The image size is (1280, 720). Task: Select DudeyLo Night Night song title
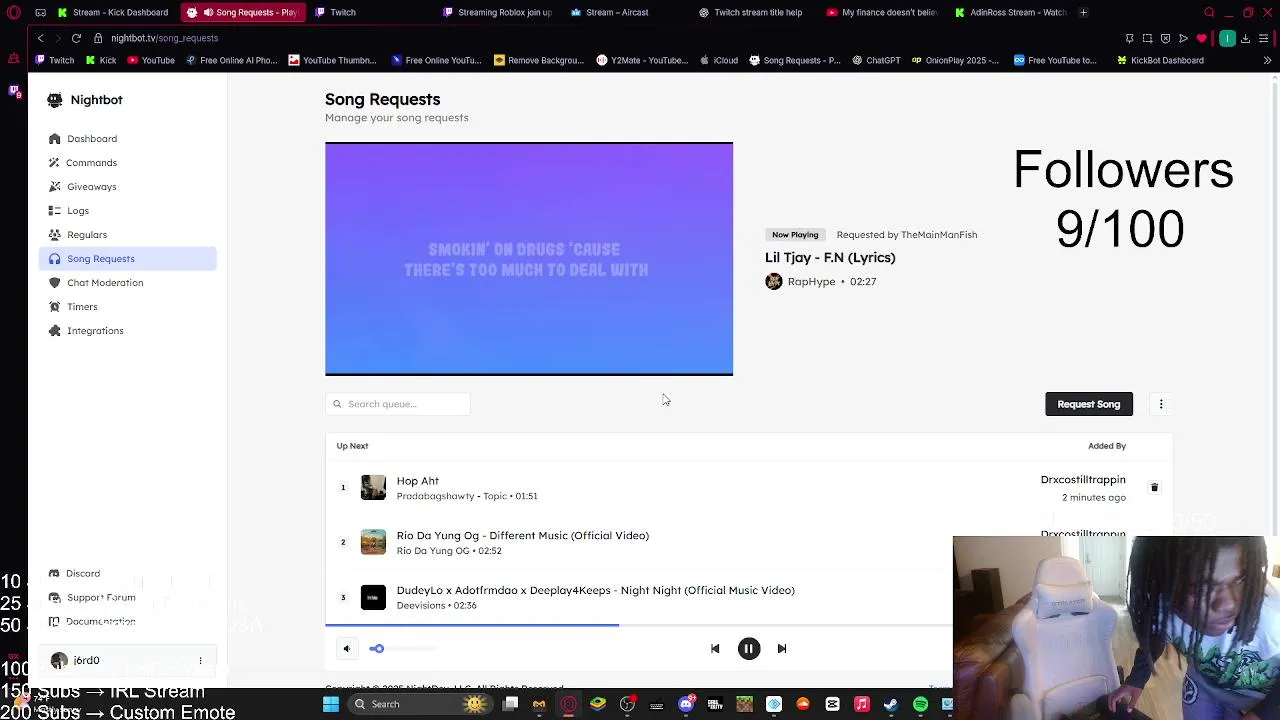click(x=595, y=590)
